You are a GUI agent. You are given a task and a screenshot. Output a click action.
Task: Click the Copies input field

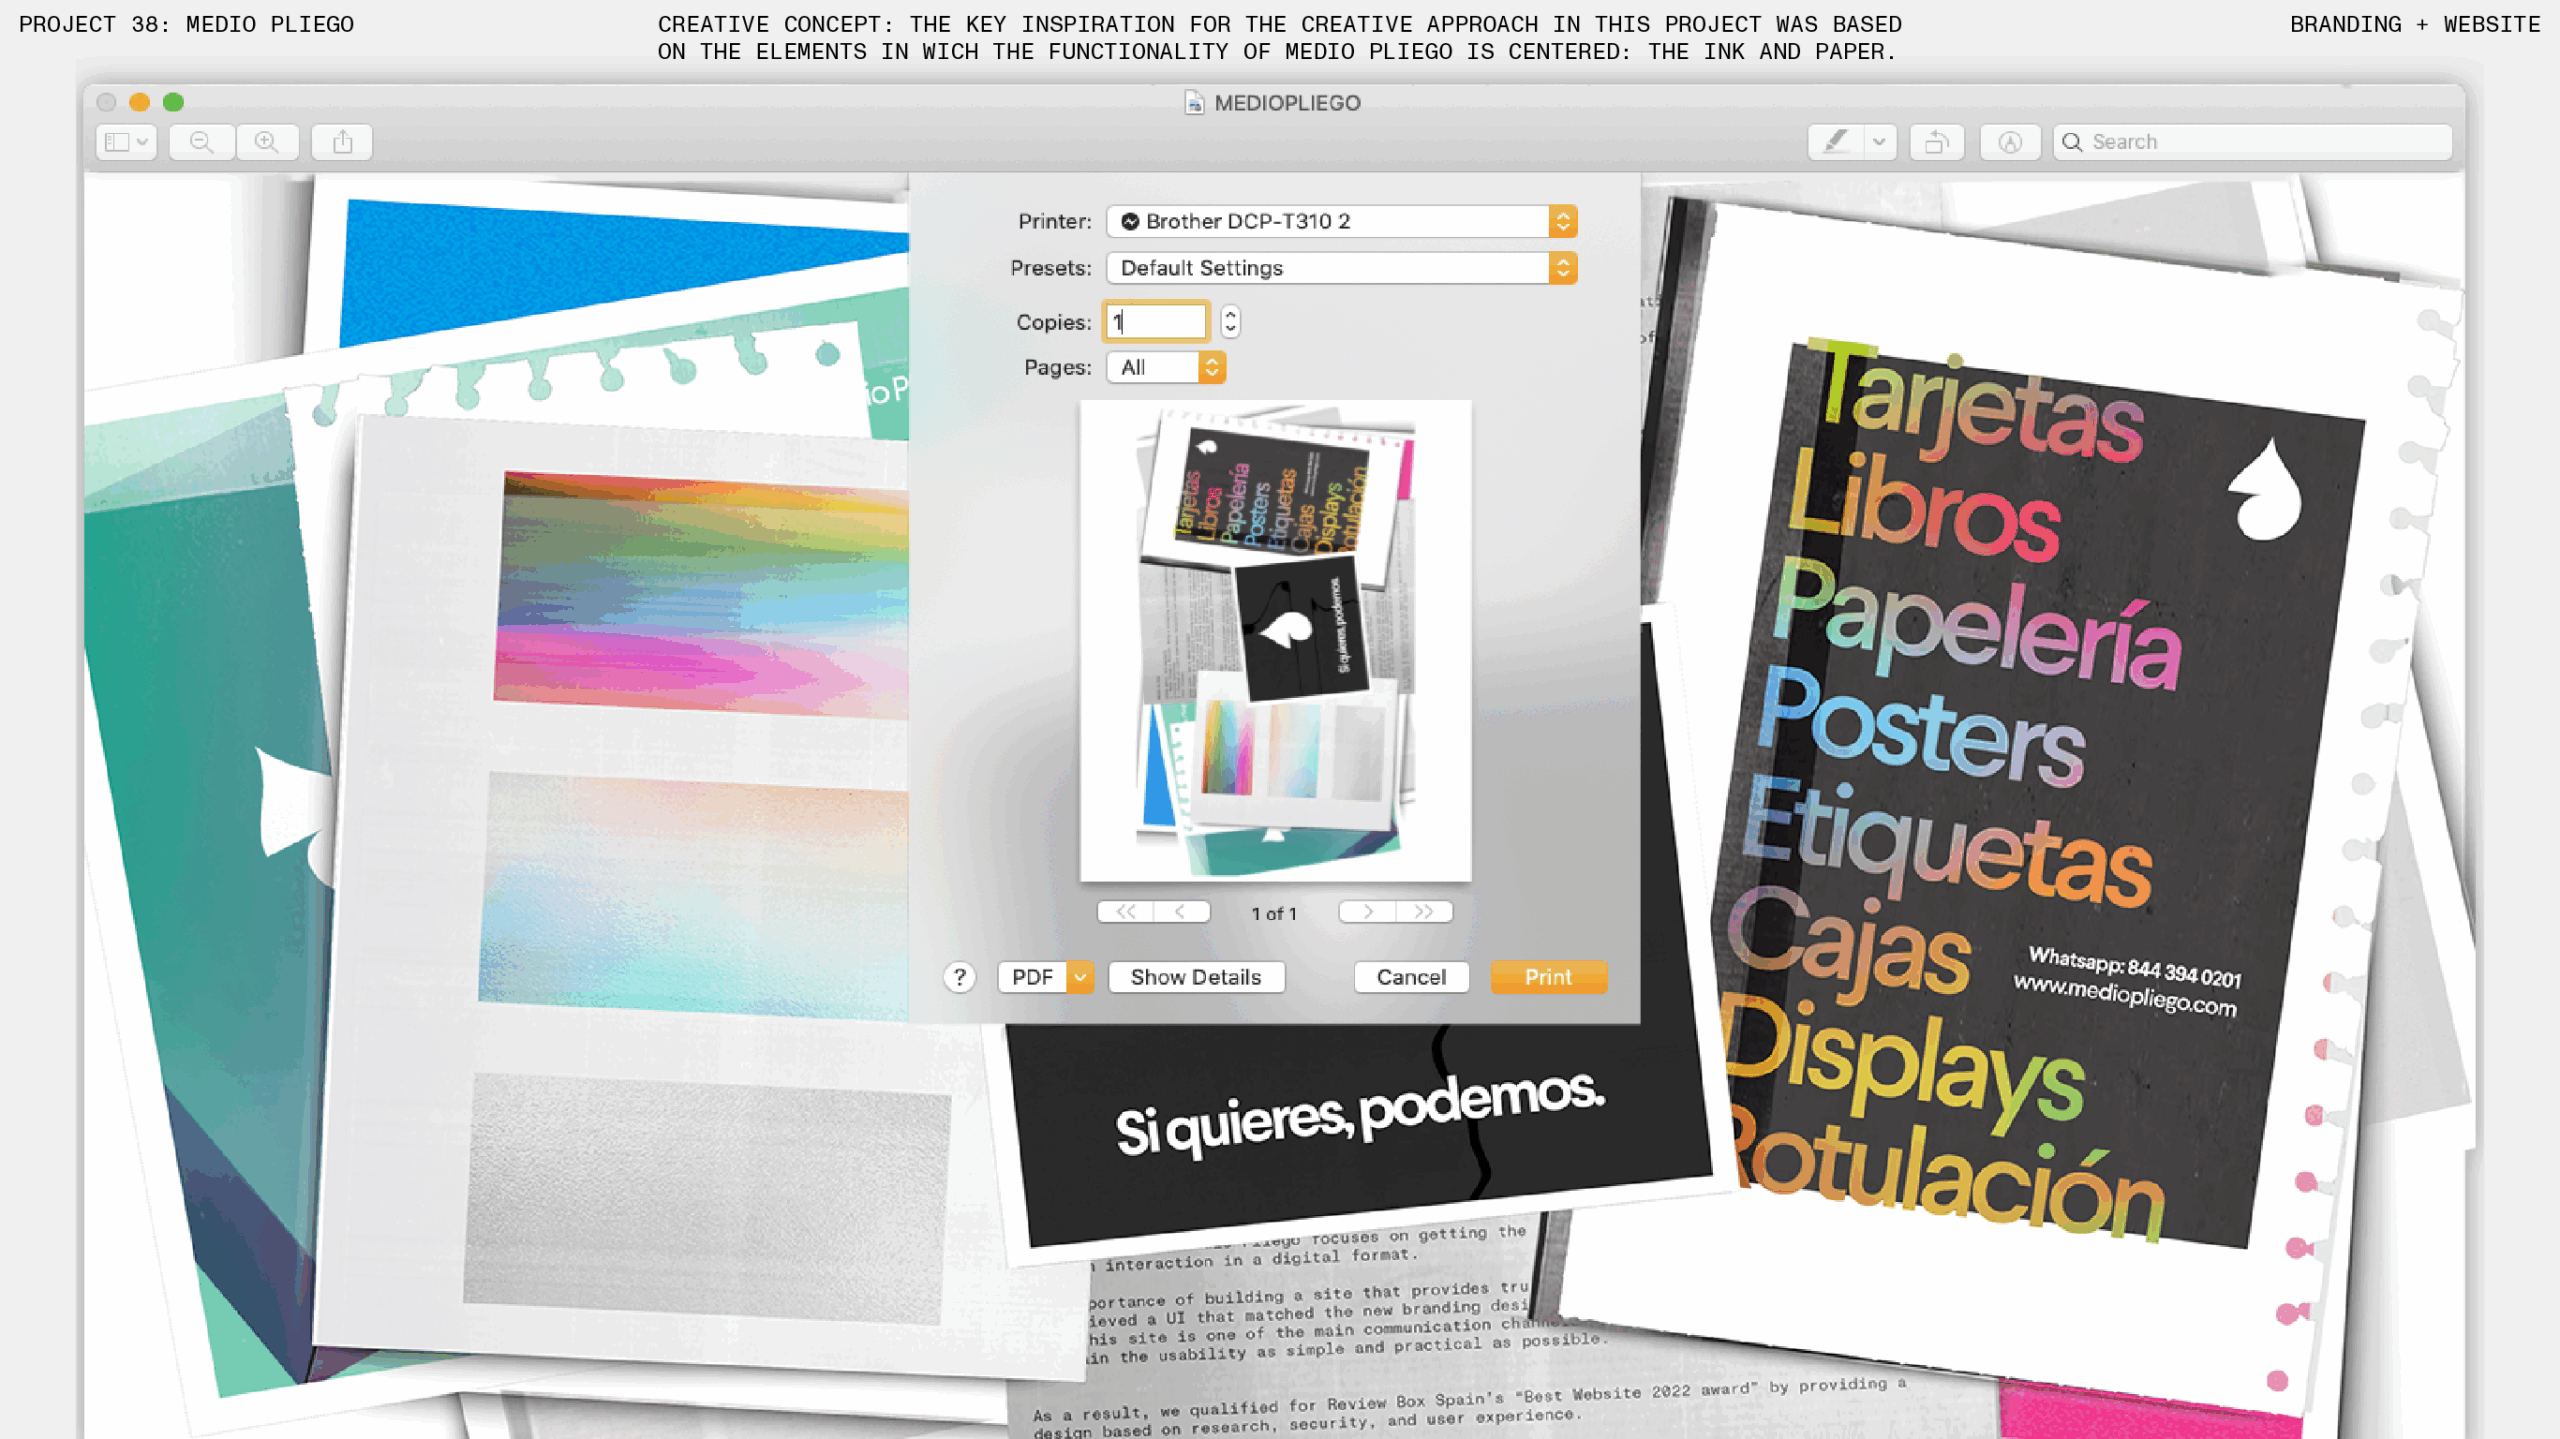[x=1156, y=322]
